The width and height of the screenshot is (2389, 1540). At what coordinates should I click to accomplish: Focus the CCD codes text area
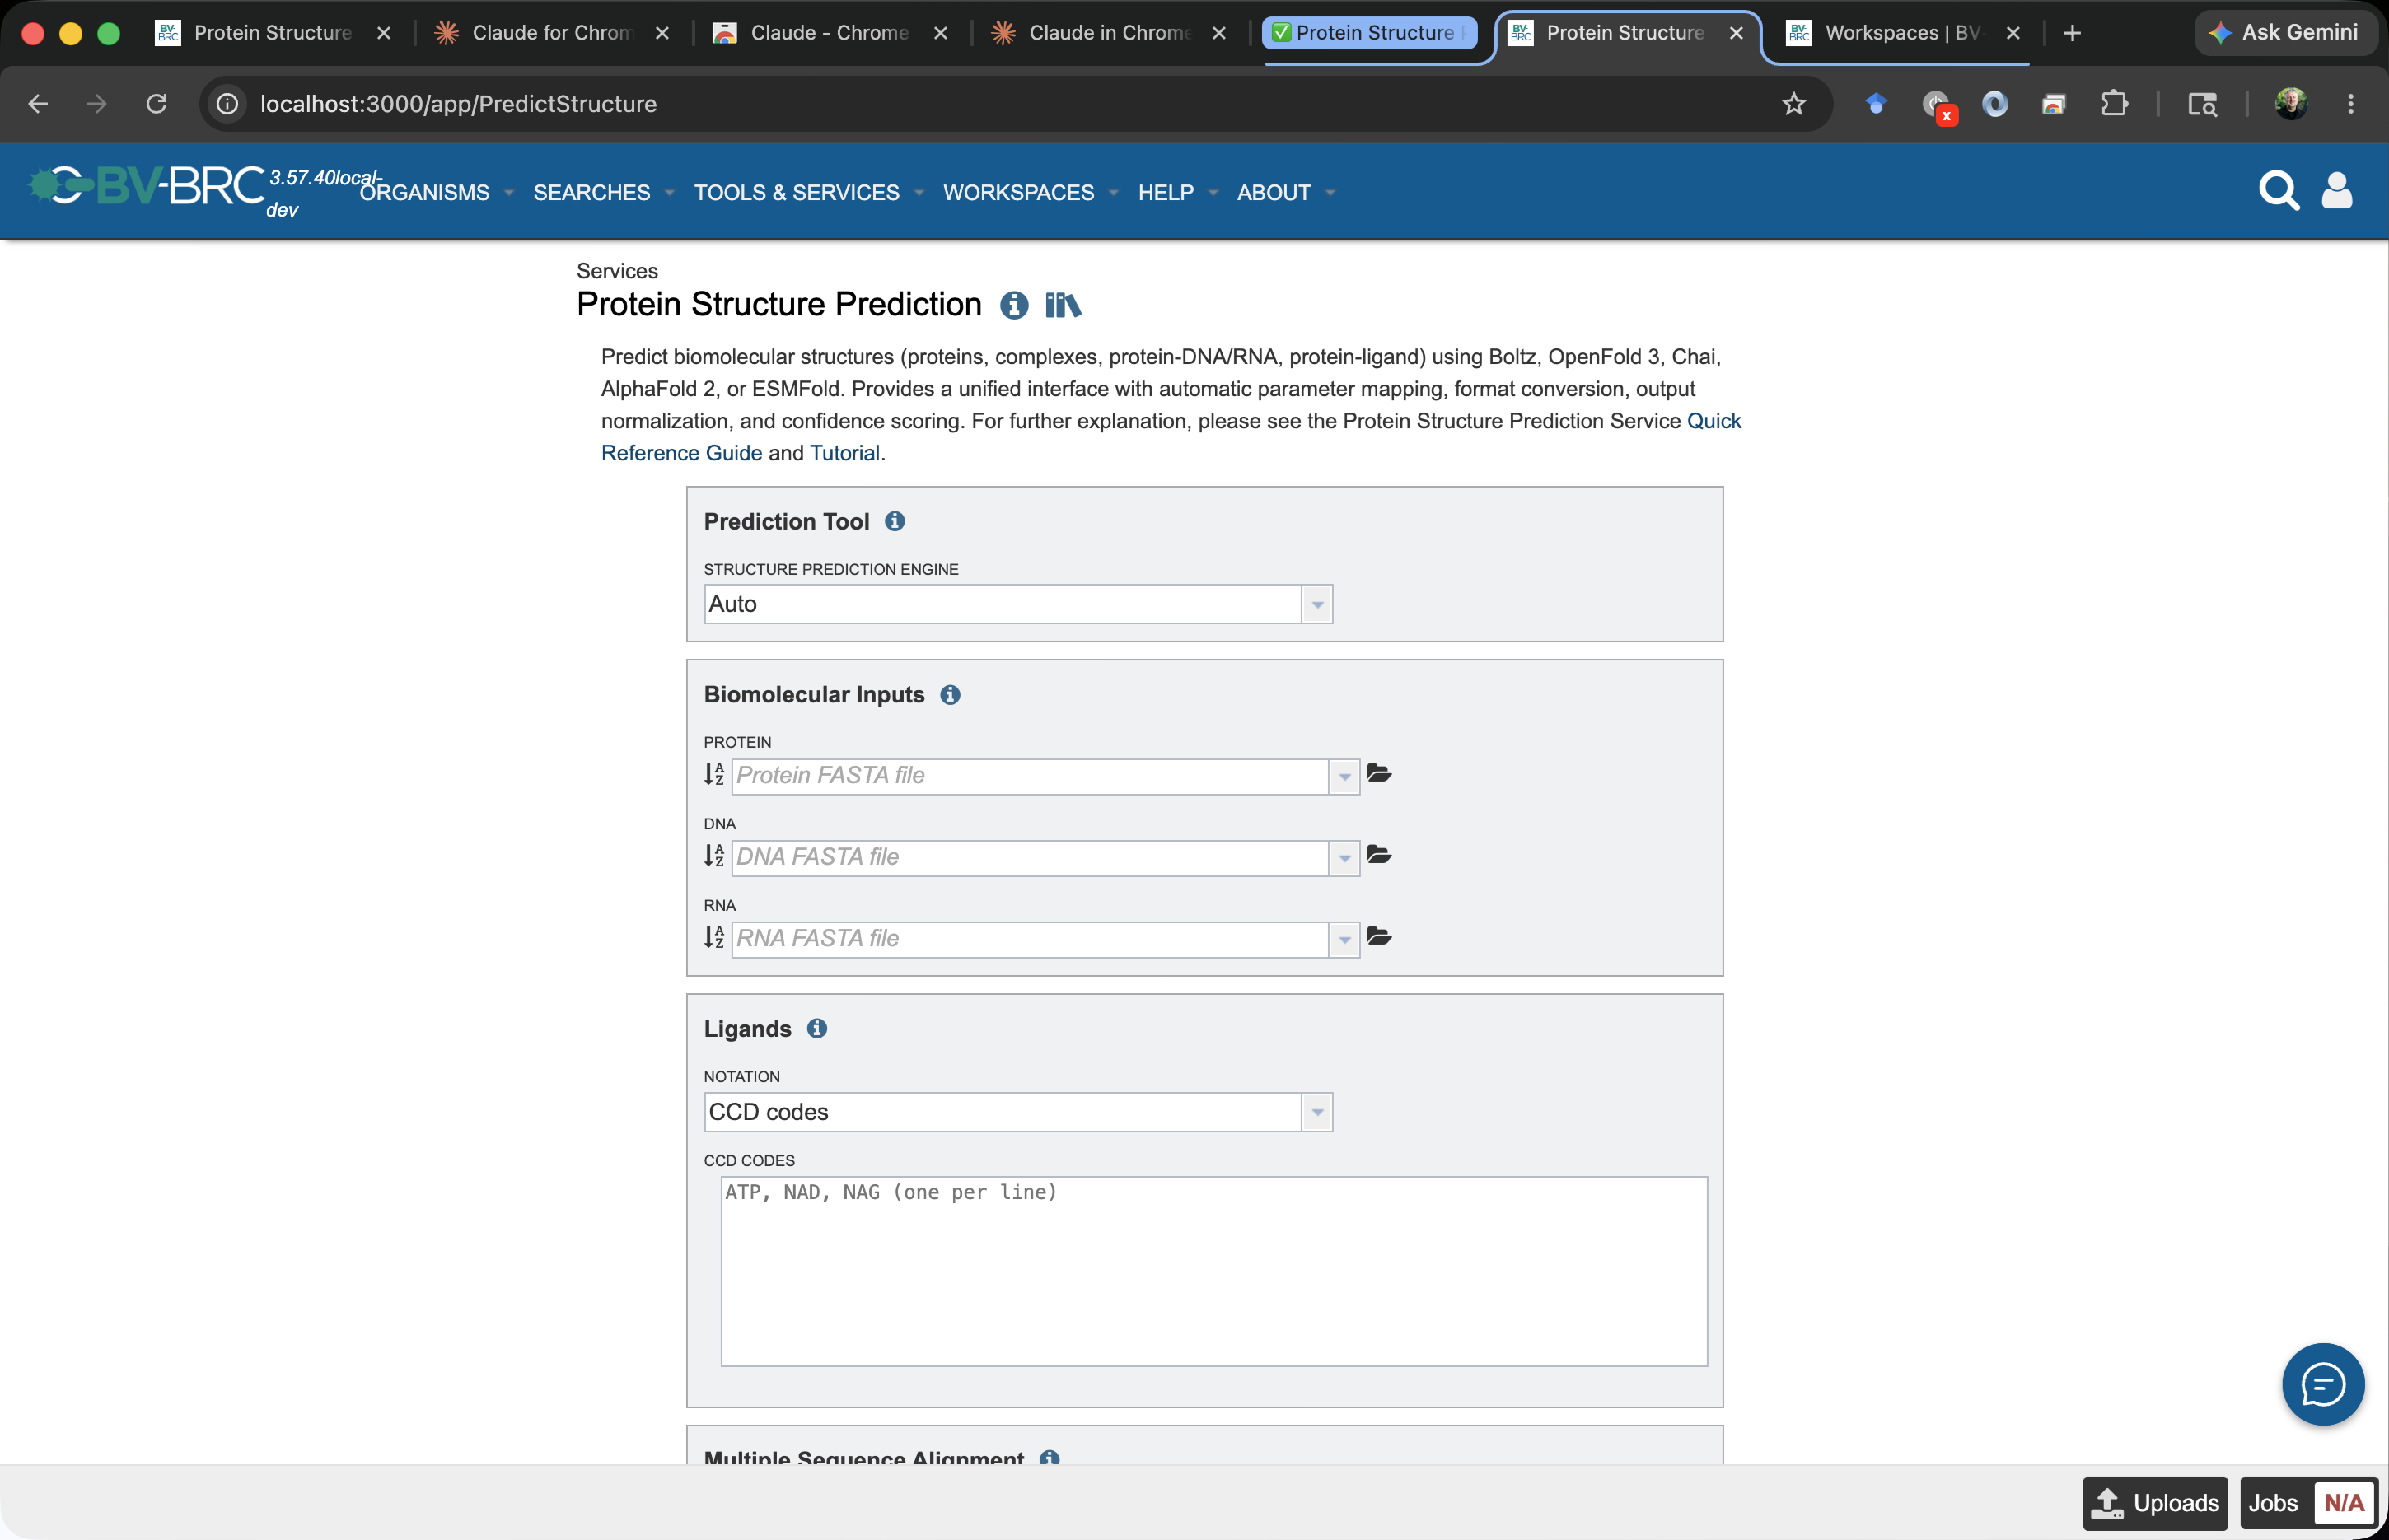pyautogui.click(x=1214, y=1271)
